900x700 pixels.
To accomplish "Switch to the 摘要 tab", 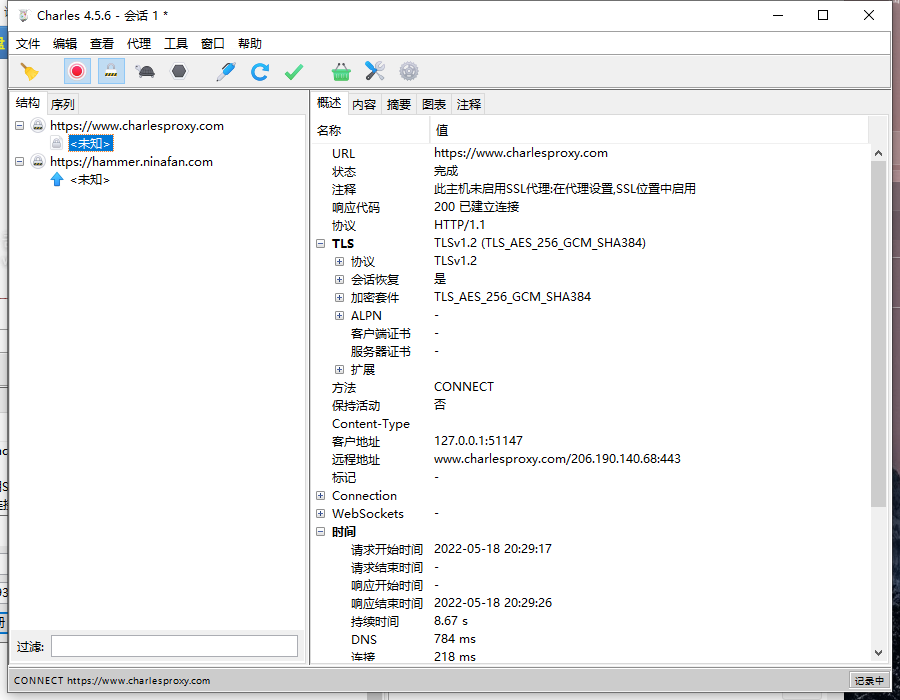I will 399,104.
